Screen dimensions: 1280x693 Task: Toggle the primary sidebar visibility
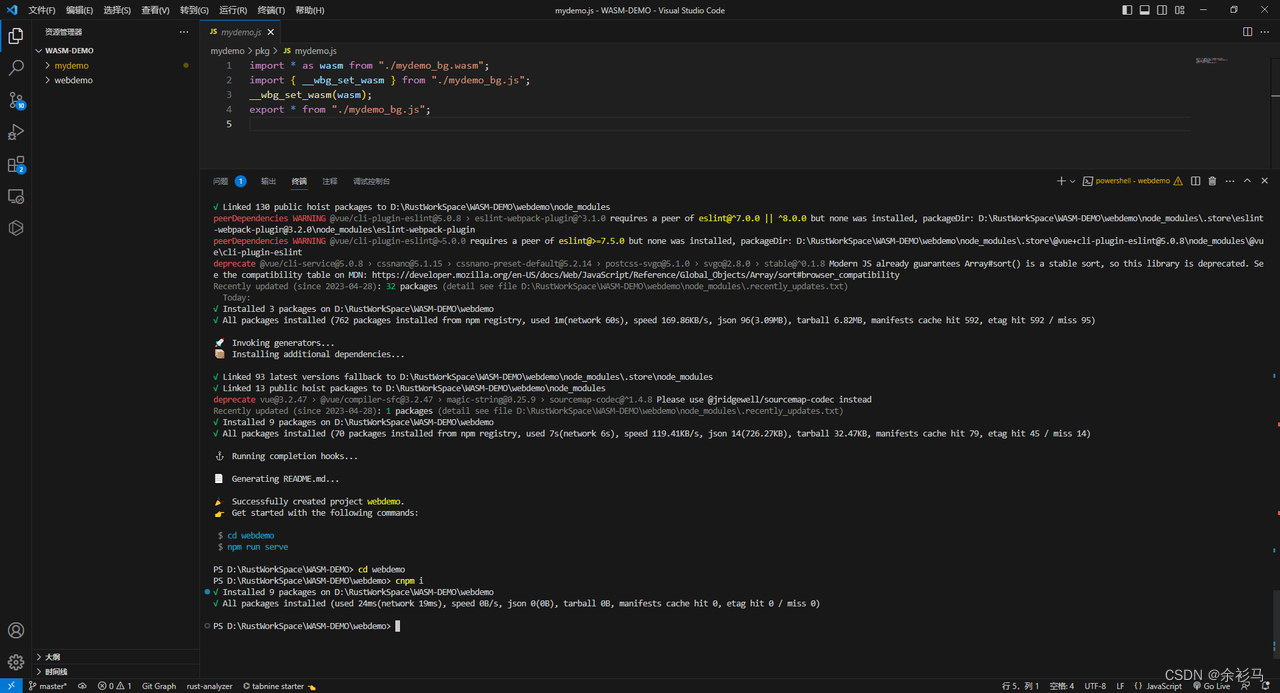(x=1127, y=10)
